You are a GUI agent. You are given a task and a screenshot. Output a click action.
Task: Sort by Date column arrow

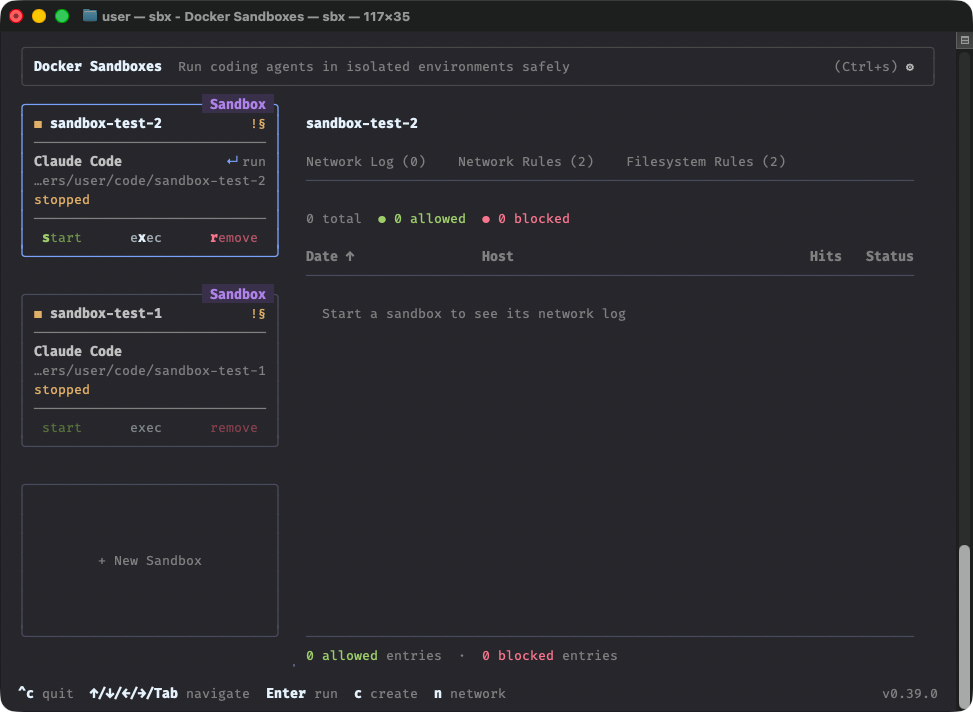point(350,256)
